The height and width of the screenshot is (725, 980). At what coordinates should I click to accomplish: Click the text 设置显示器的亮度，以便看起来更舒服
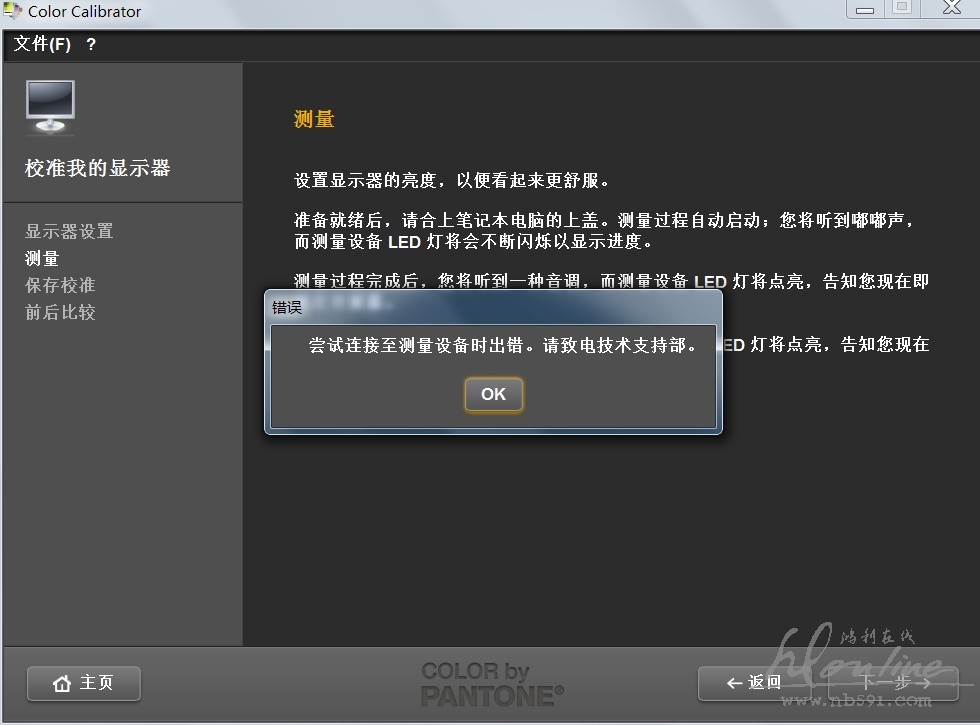click(x=451, y=181)
